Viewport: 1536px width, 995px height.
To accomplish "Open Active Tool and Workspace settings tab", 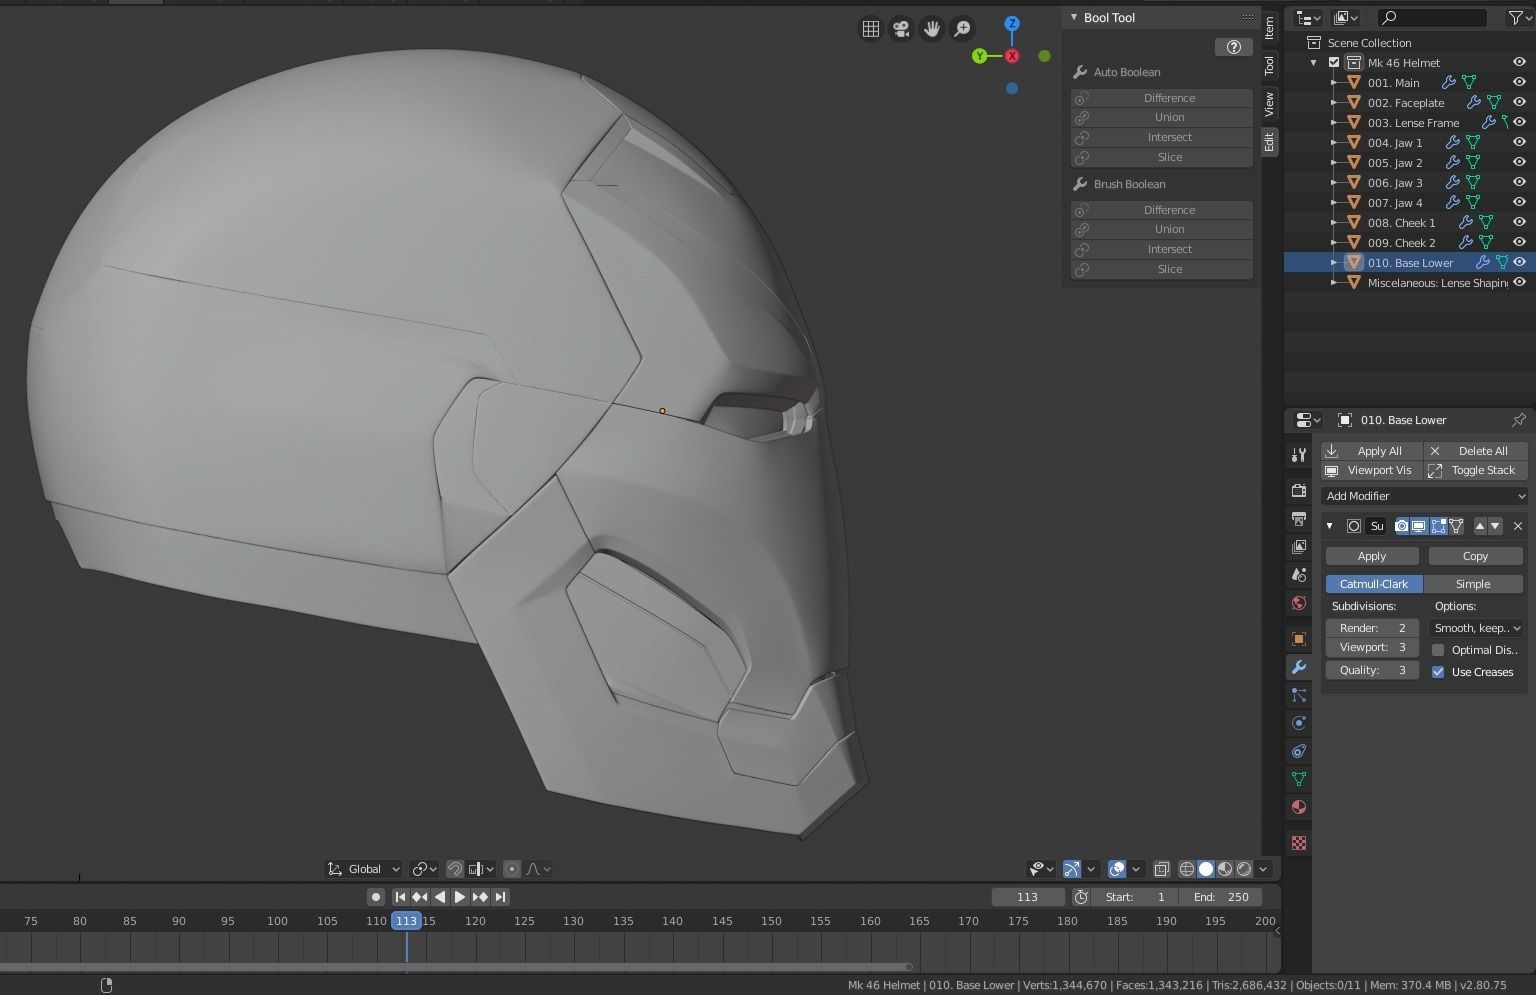I will [1299, 455].
